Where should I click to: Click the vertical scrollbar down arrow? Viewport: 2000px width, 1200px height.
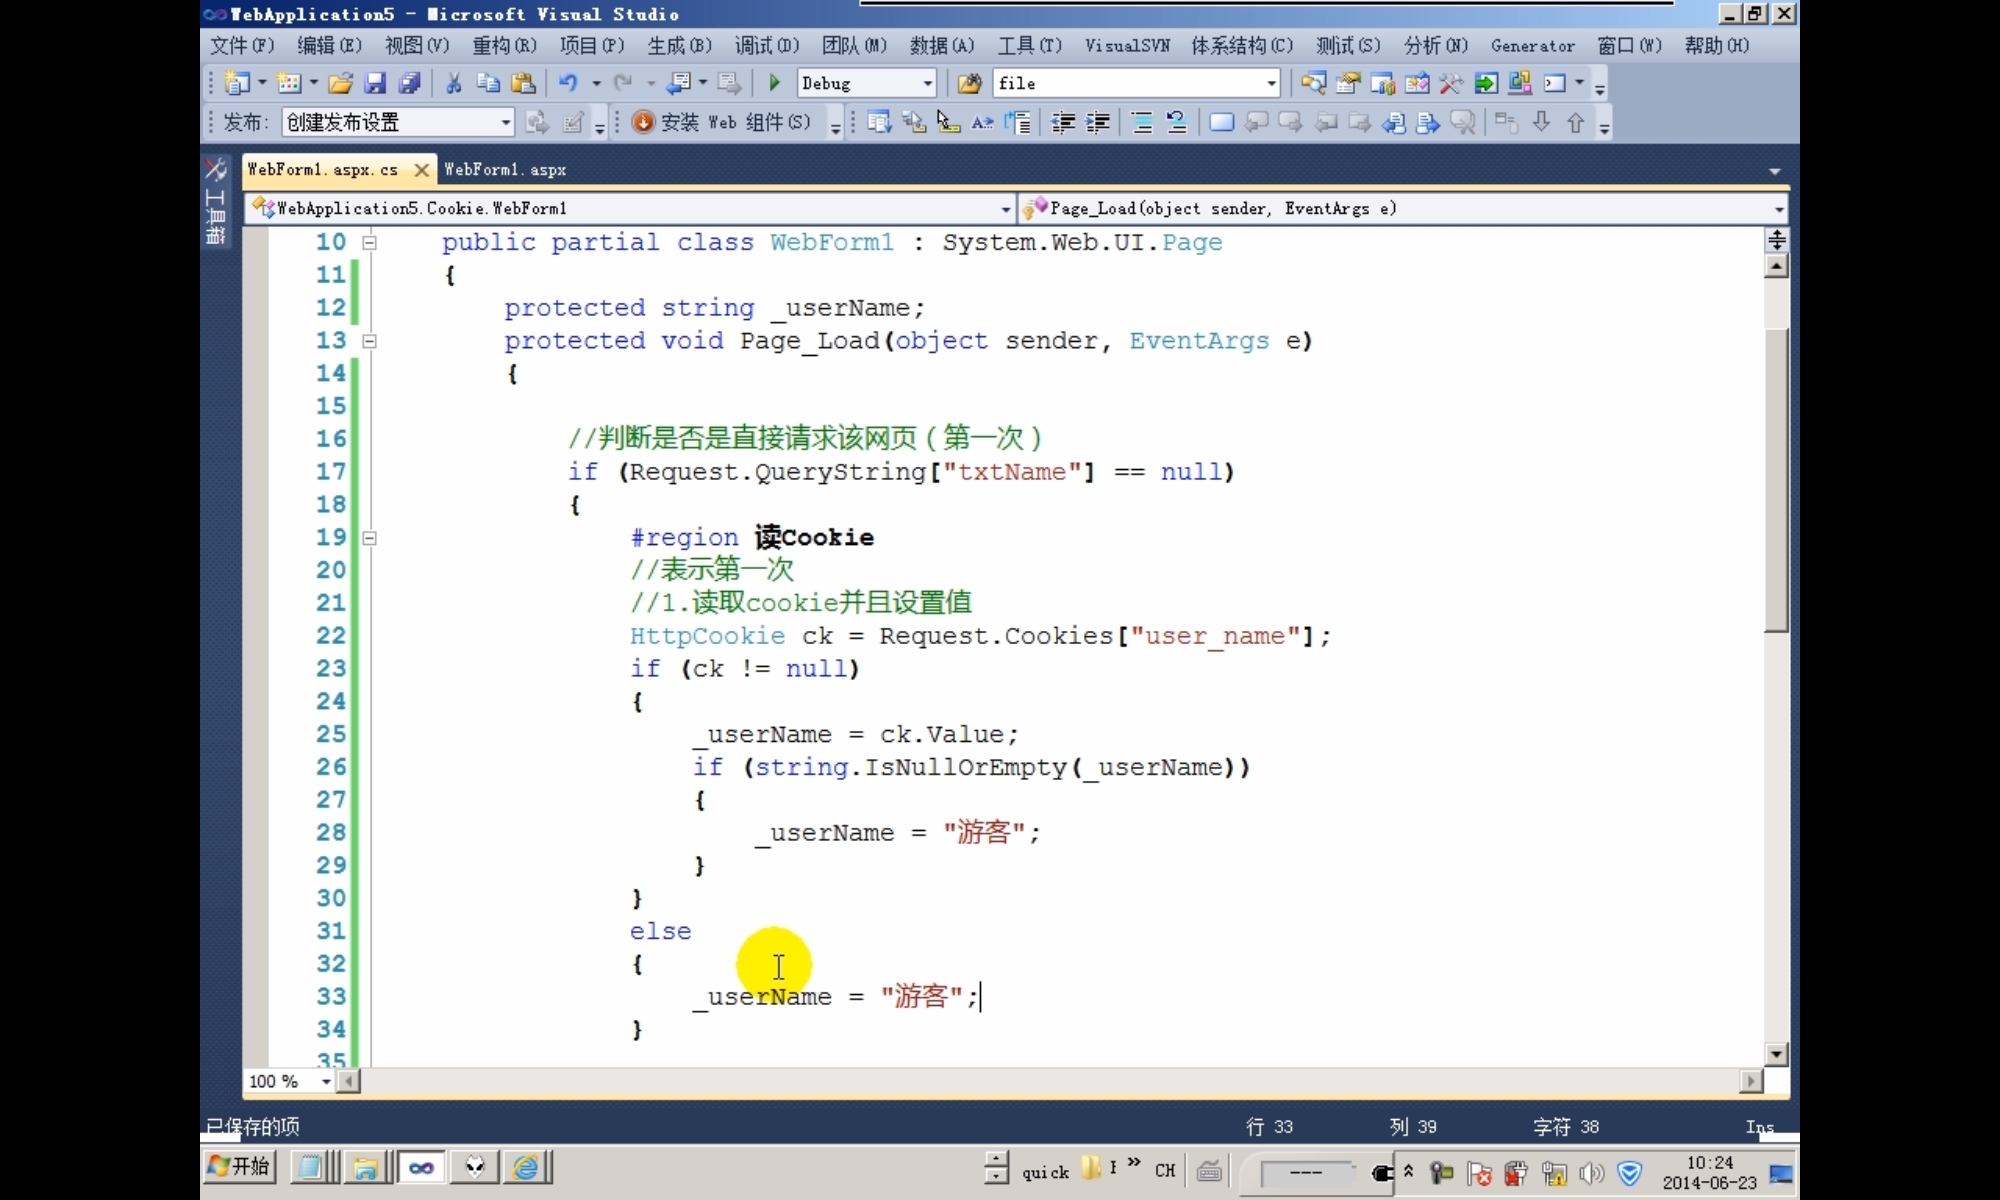click(x=1777, y=1054)
